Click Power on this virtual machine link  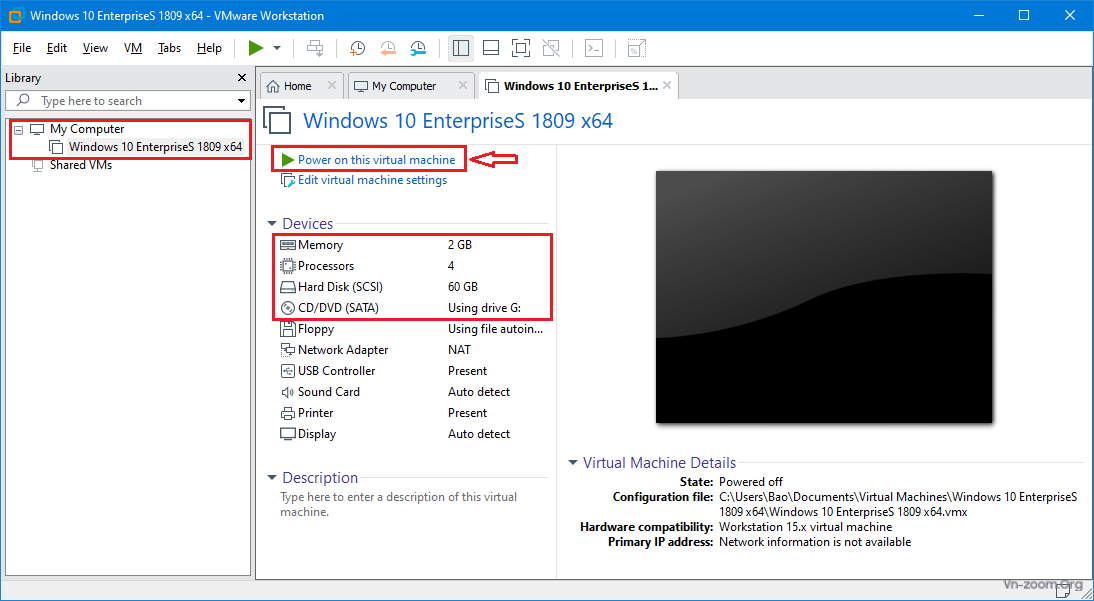(376, 160)
